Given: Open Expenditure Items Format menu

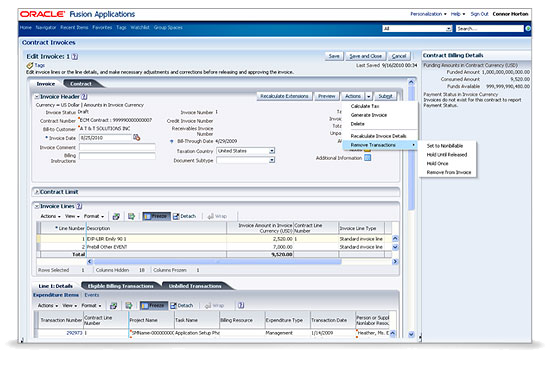Looking at the screenshot, I should click(x=92, y=306).
